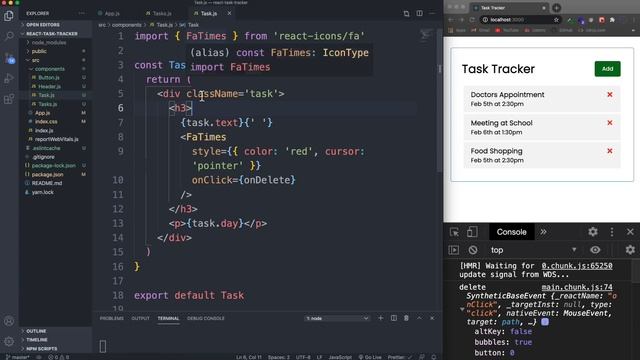This screenshot has height=360, width=640.
Task: Delete the Meeting at School task
Action: (610, 123)
